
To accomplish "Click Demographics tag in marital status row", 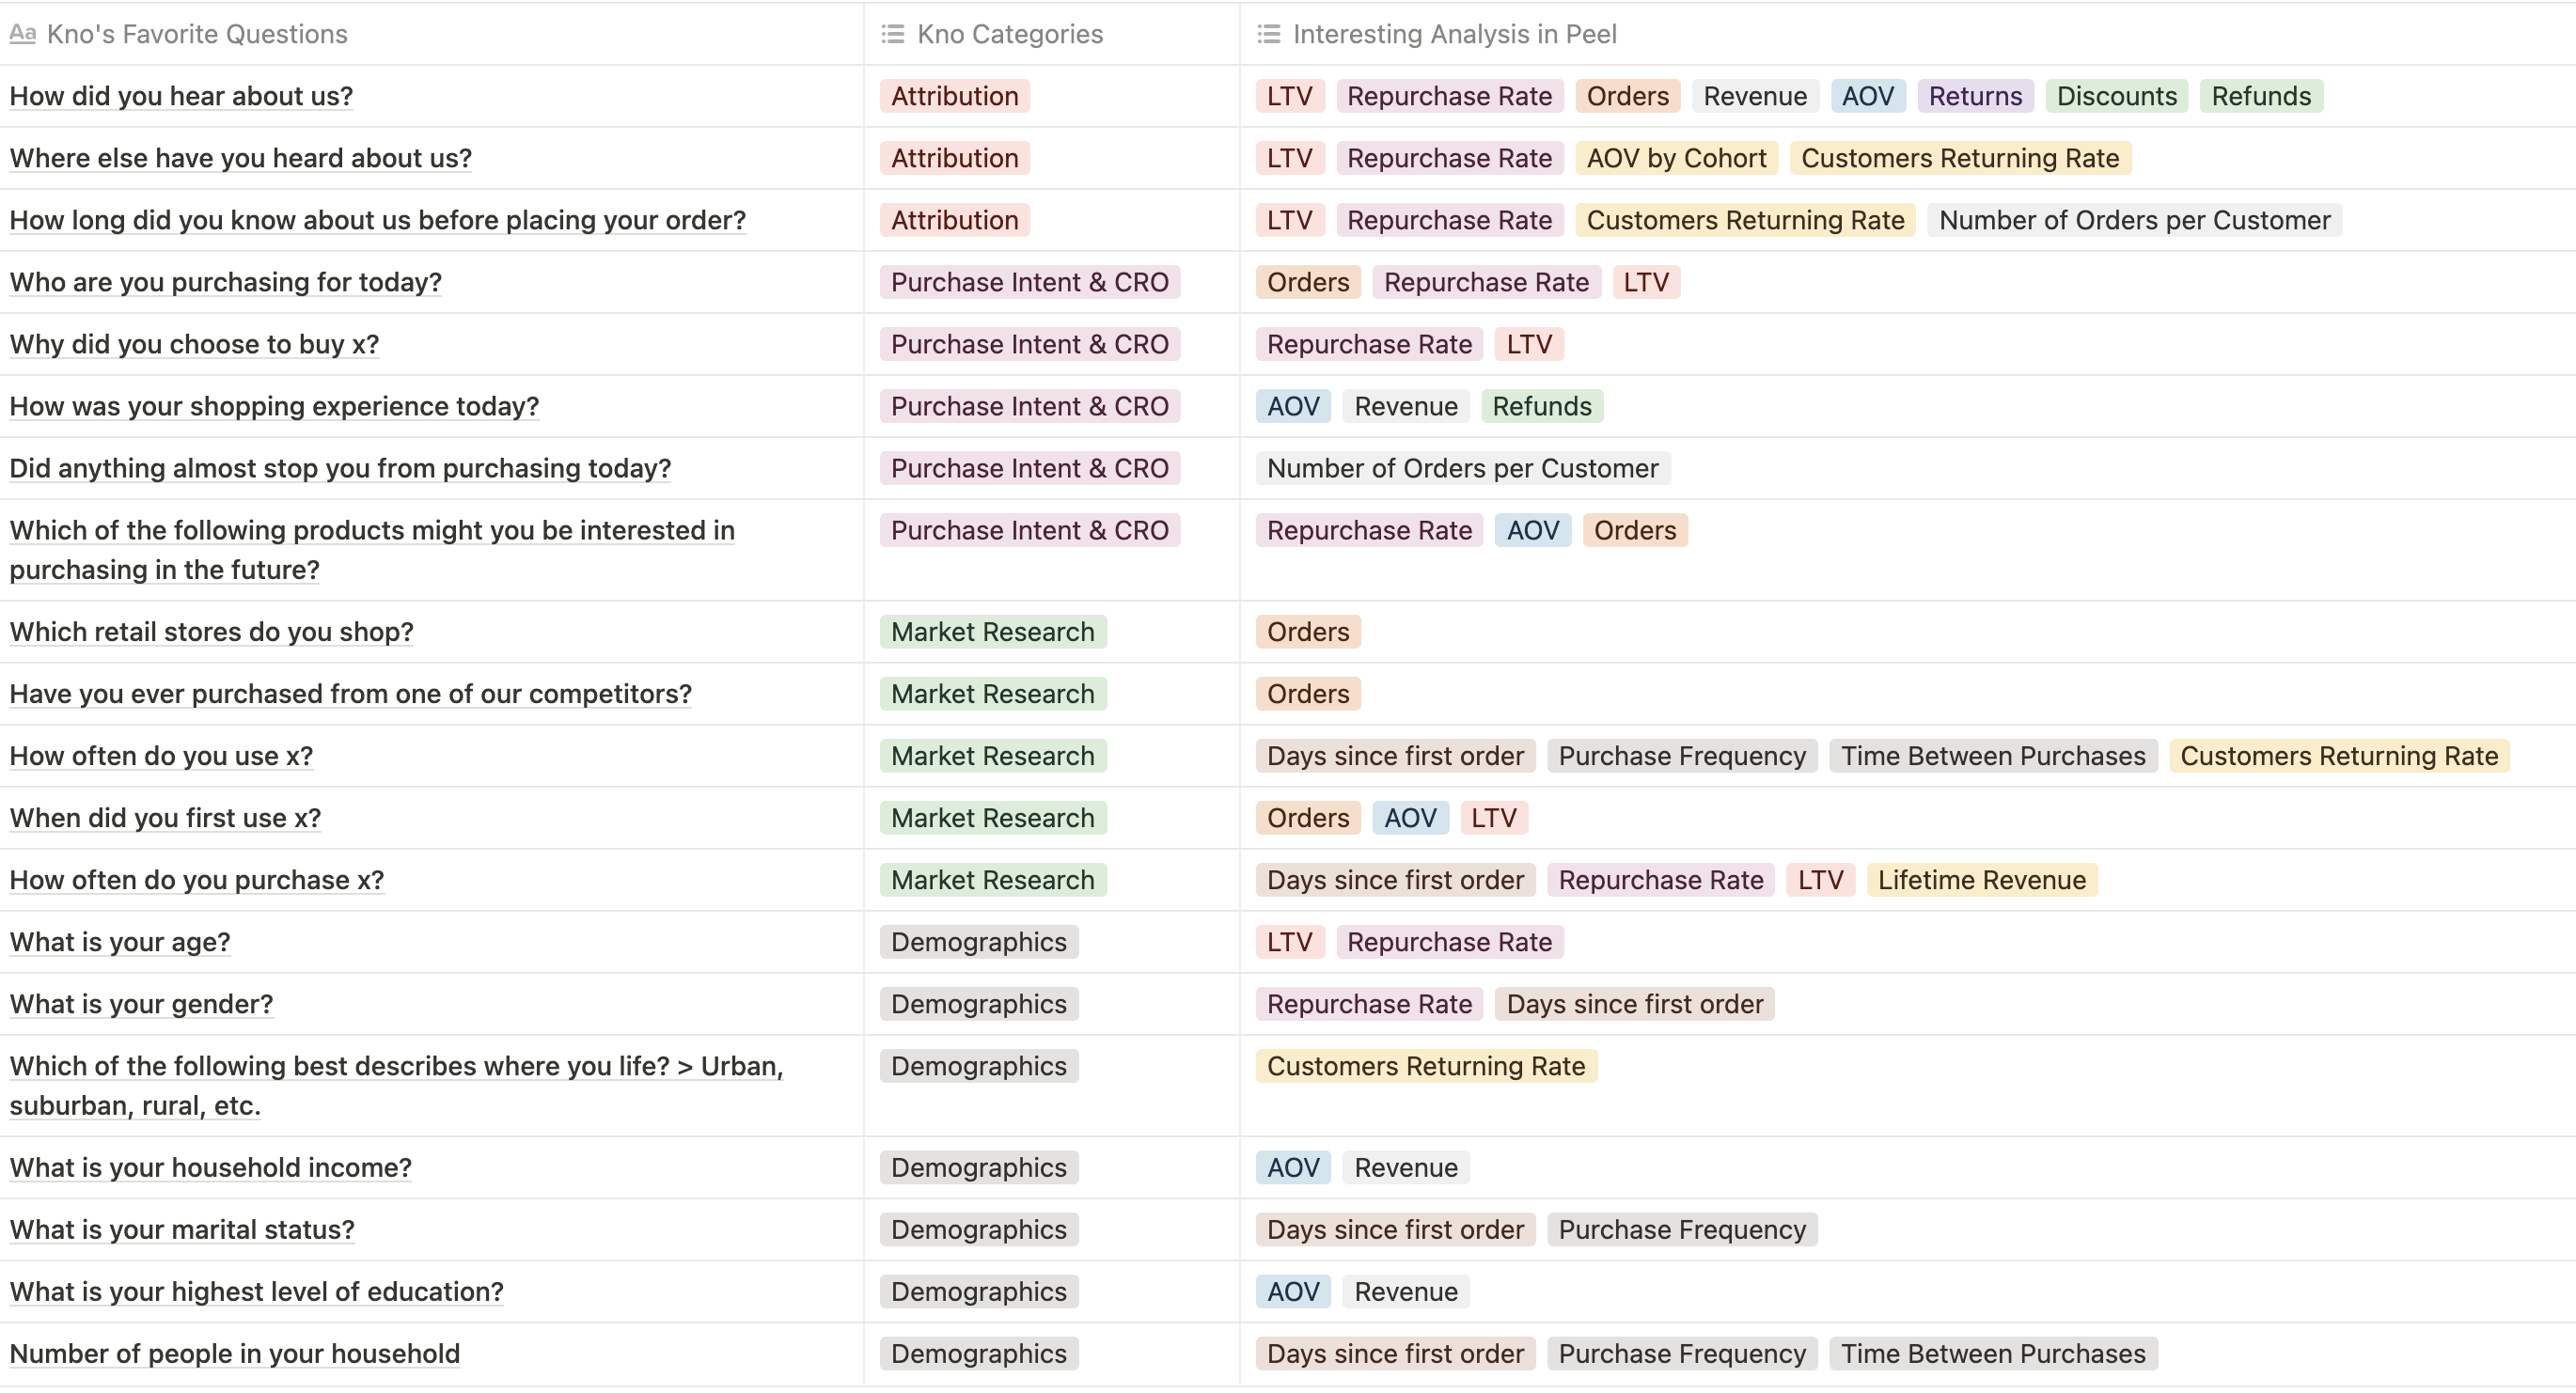I will pos(978,1229).
